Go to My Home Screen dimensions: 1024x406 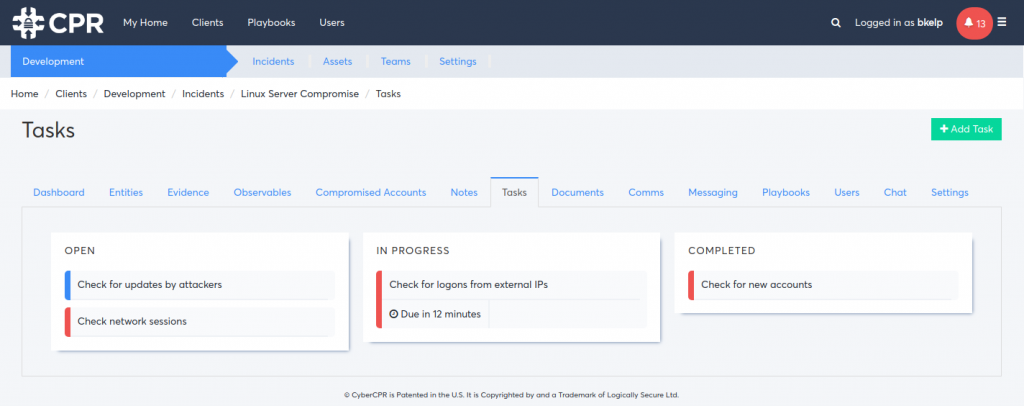pos(145,22)
